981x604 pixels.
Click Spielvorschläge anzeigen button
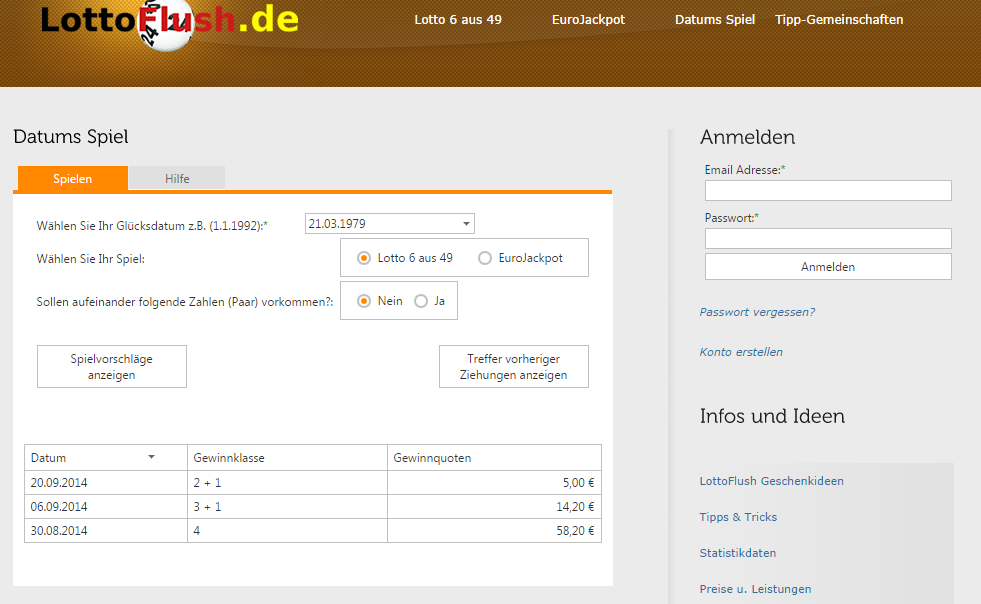pos(112,367)
